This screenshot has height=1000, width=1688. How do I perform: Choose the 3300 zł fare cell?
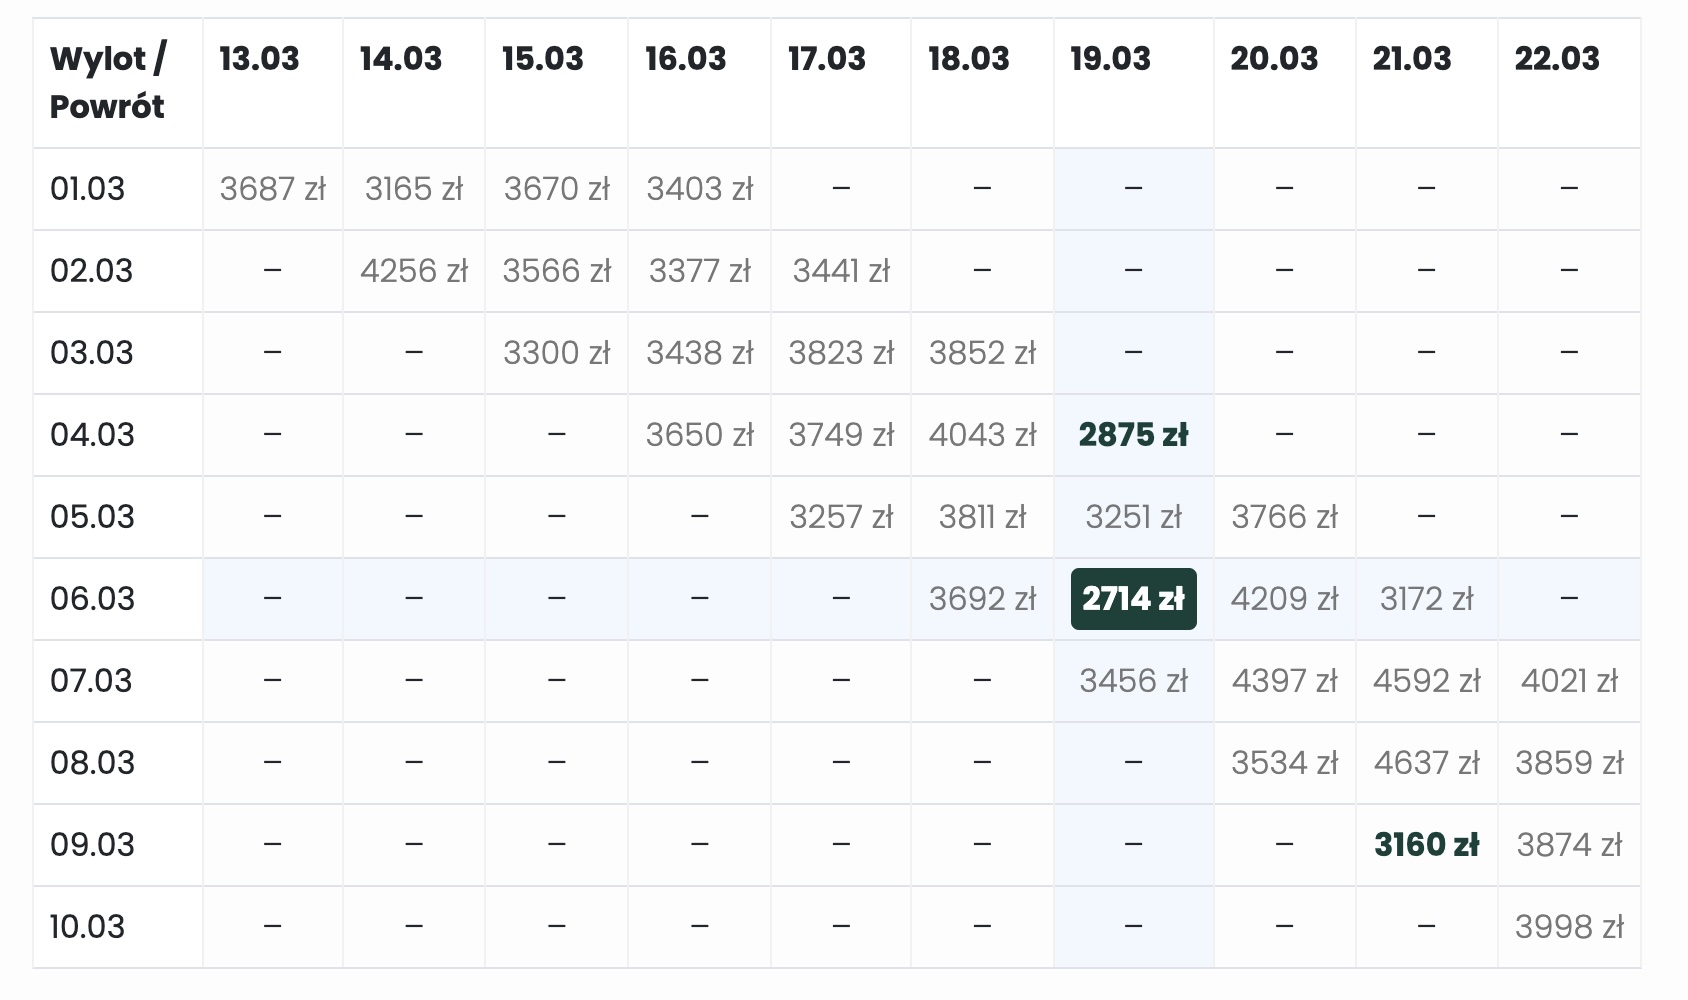pos(556,353)
